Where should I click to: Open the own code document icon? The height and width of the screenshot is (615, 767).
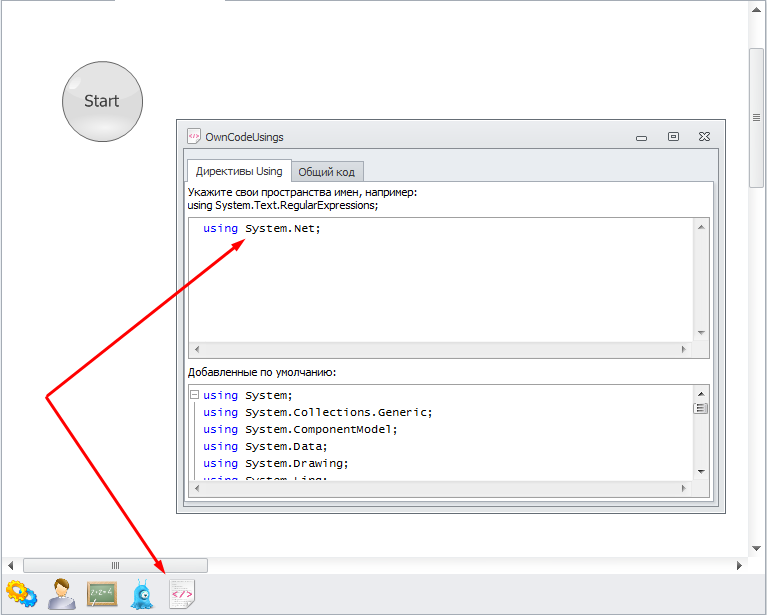(x=182, y=594)
